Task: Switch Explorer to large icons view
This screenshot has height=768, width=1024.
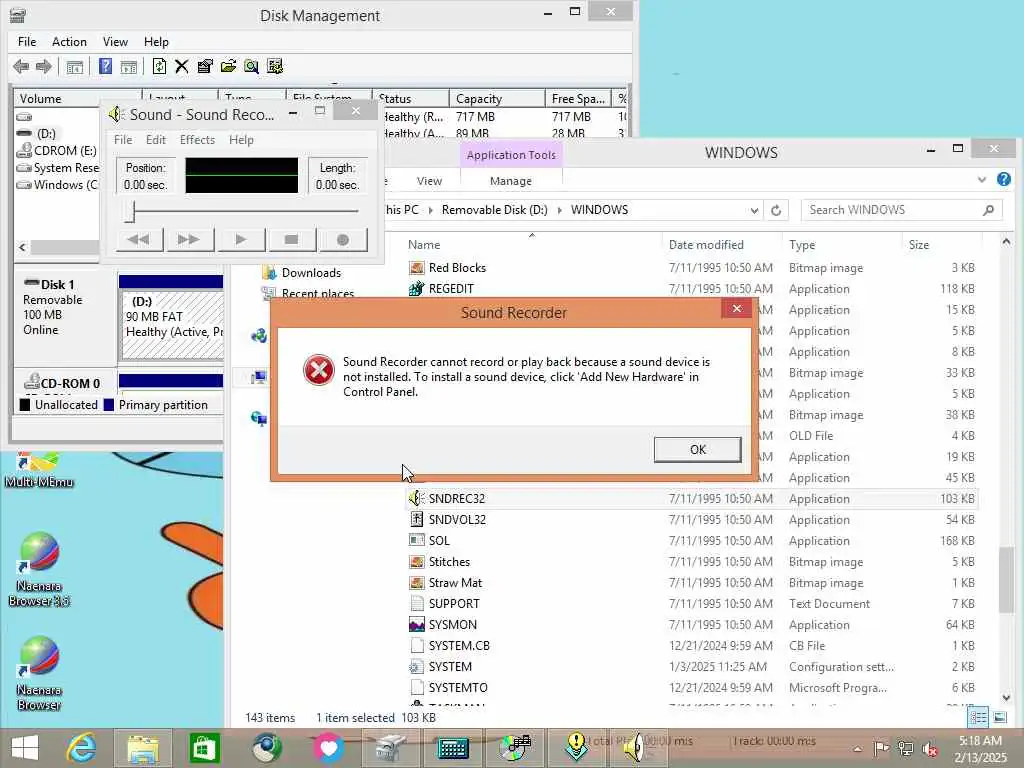Action: (x=1000, y=717)
